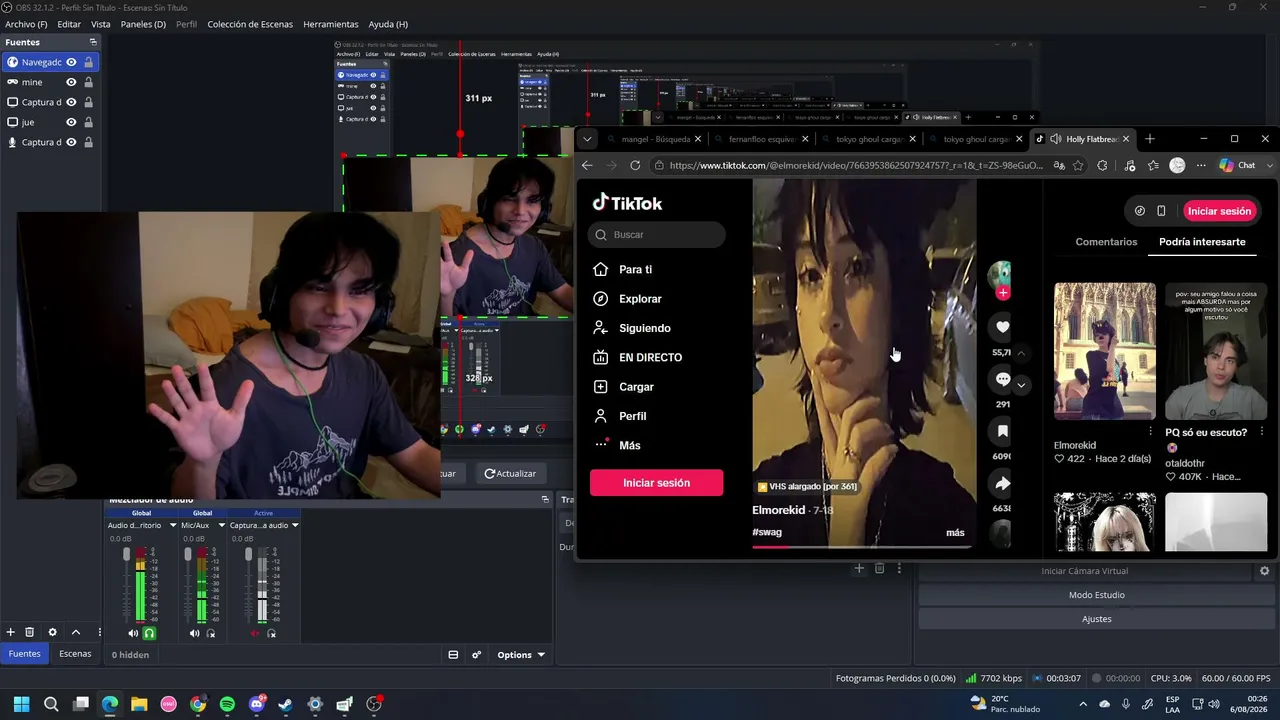Open Steam from the taskbar
The width and height of the screenshot is (1280, 720).
285,704
